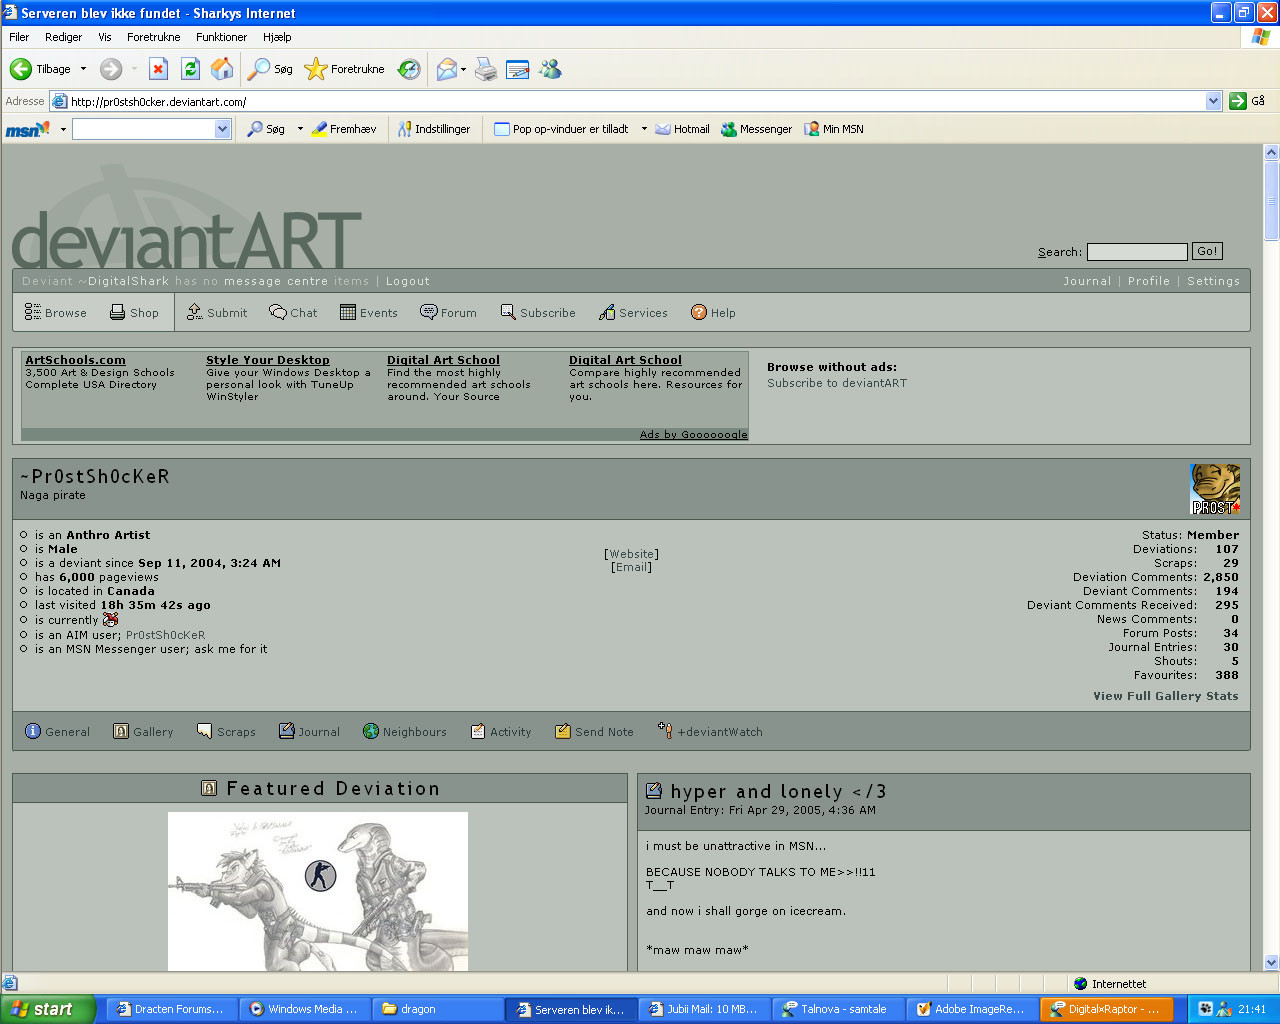Open Hotmail from MSN toolbar

pos(682,129)
